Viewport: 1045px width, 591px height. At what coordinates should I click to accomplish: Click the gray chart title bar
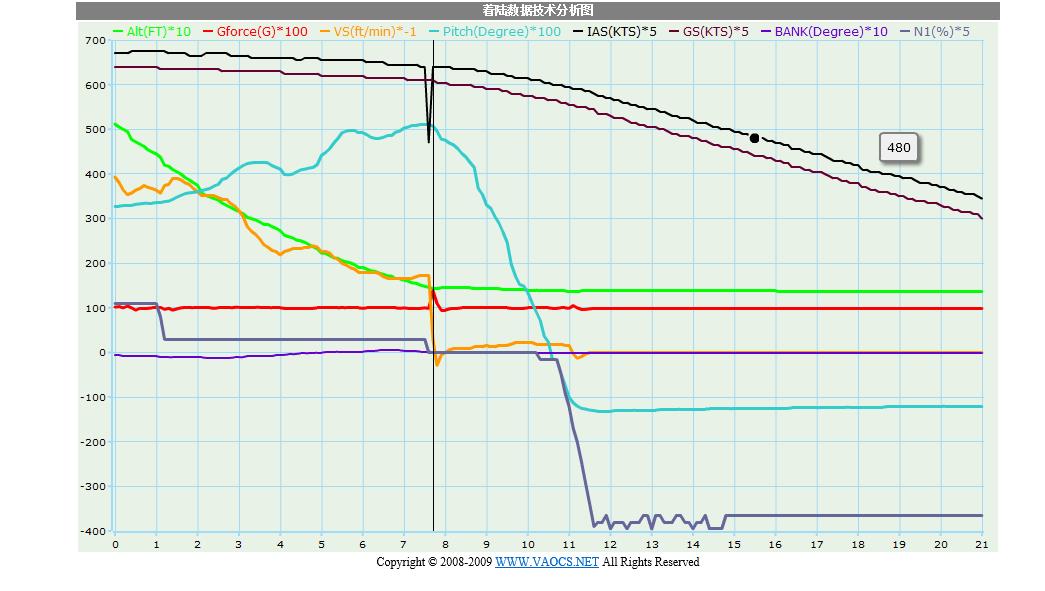538,11
